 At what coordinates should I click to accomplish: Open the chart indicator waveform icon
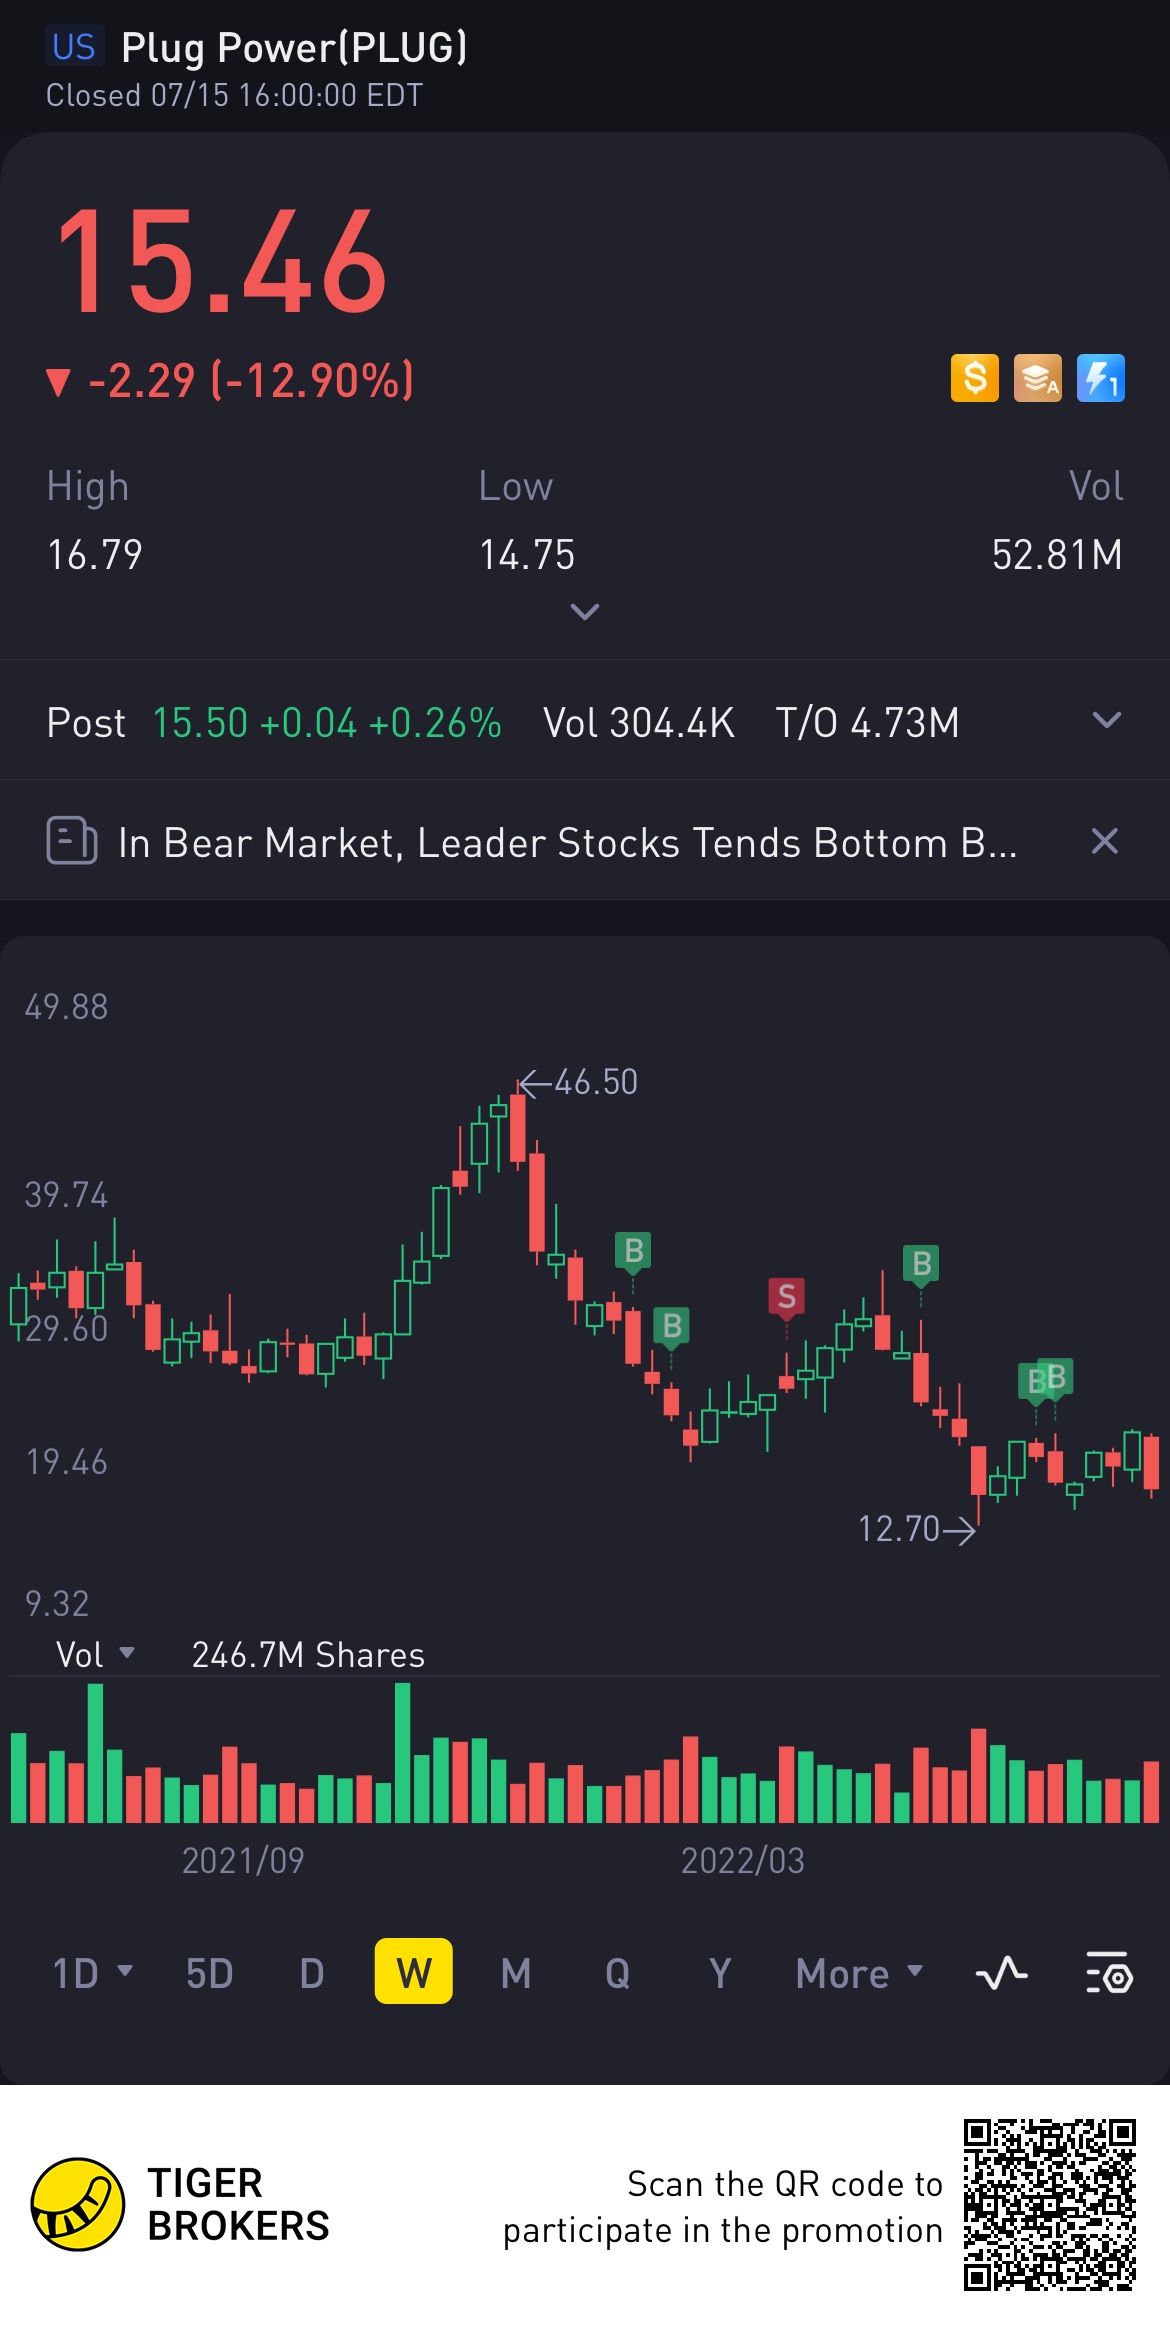tap(1001, 1974)
